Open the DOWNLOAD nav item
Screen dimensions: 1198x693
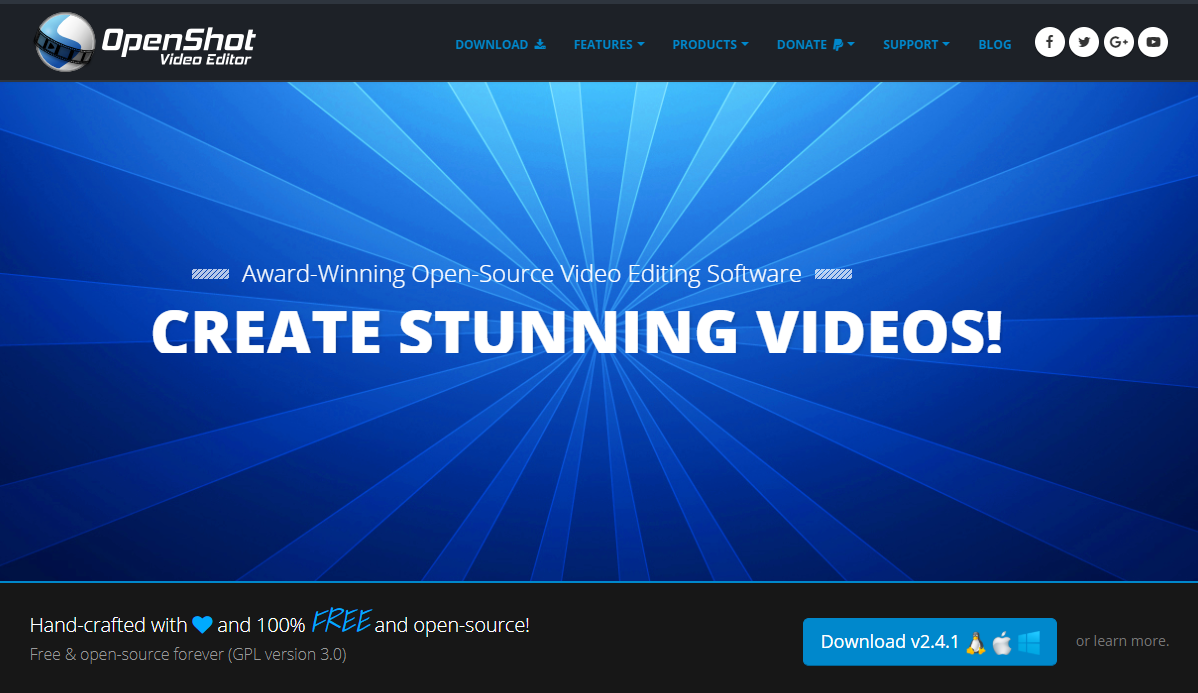point(500,44)
